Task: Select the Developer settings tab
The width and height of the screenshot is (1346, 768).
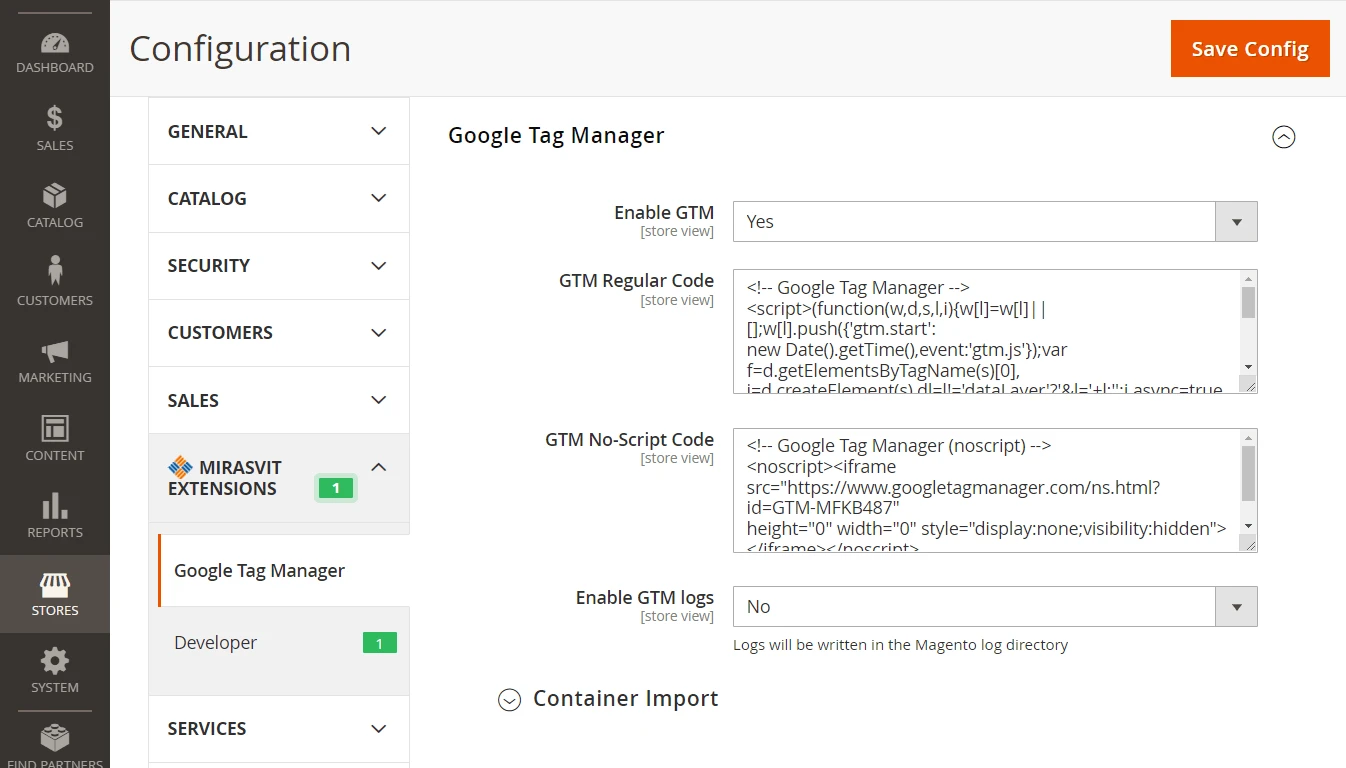Action: click(216, 643)
